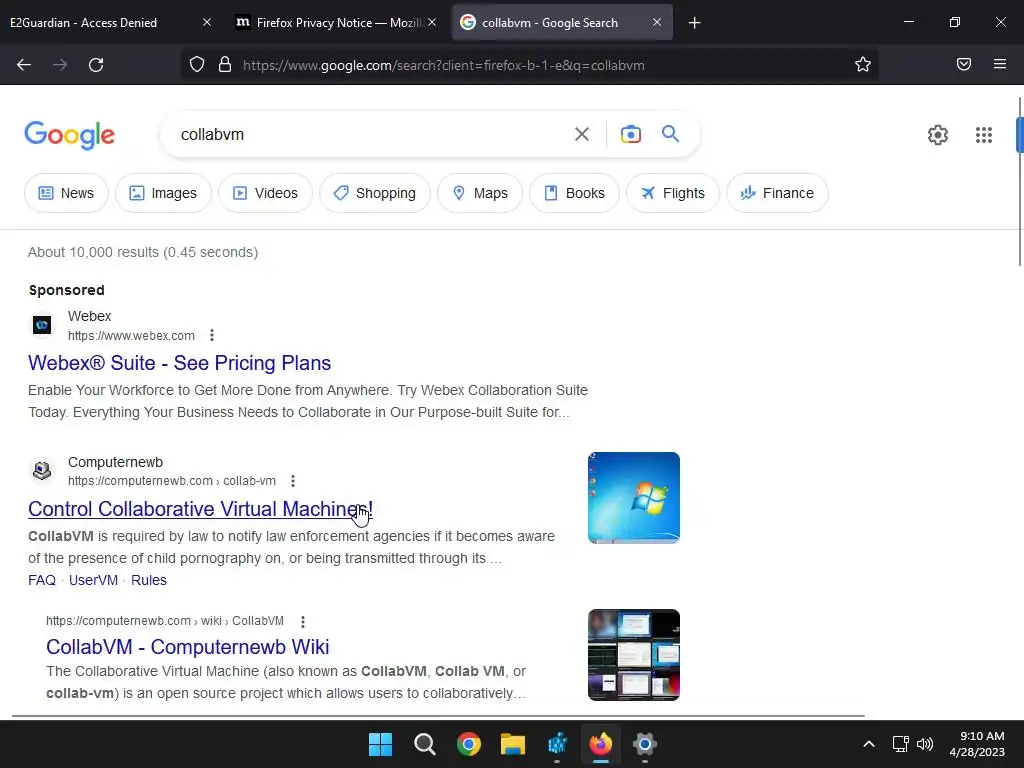Open the CollabVM wiki screenshot thumbnail
Screen dimensions: 1024x768
633,655
